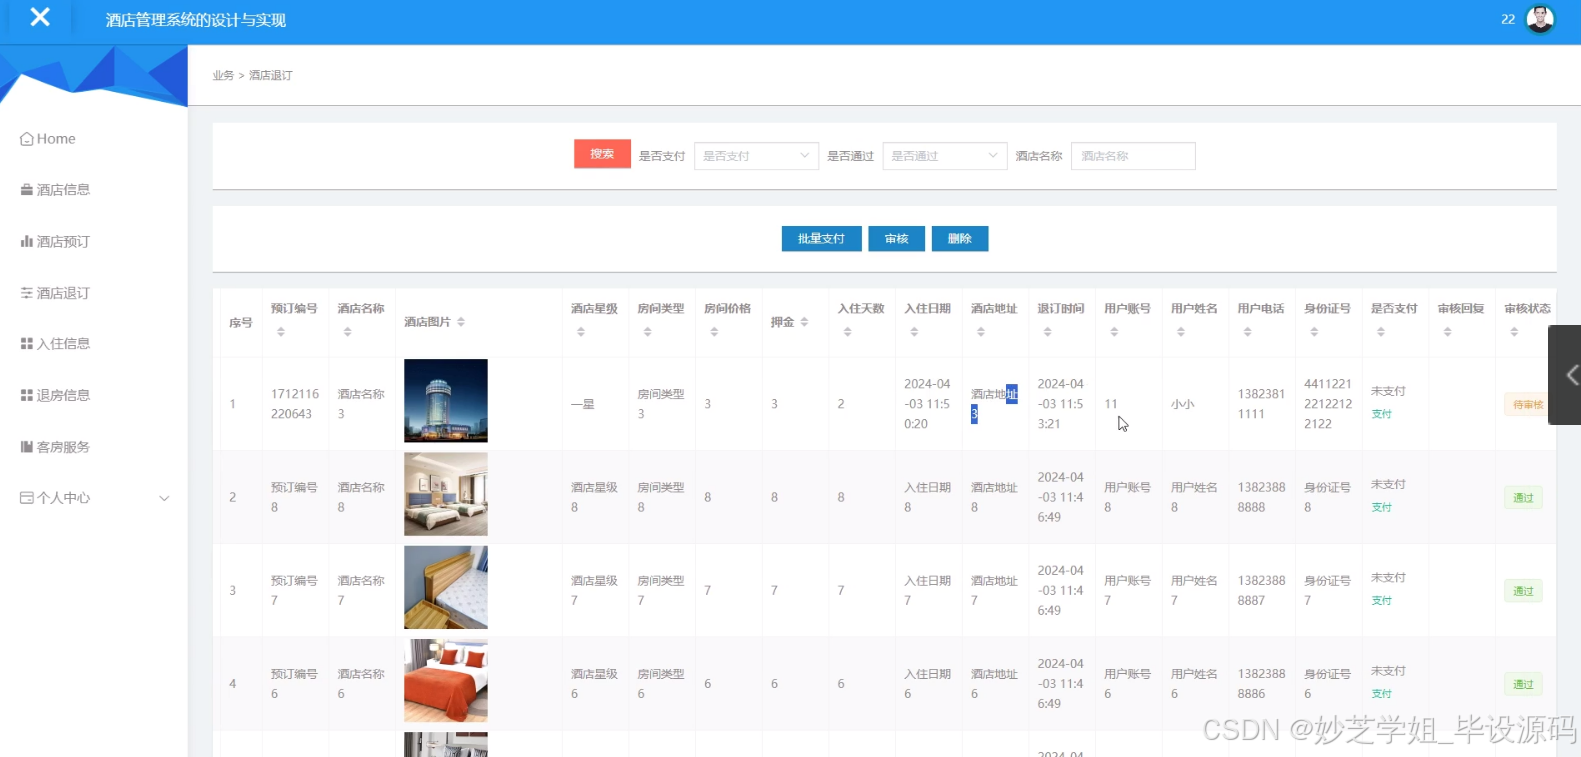This screenshot has height=757, width=1581.
Task: Click 支付 link in row 1
Action: pyautogui.click(x=1382, y=414)
